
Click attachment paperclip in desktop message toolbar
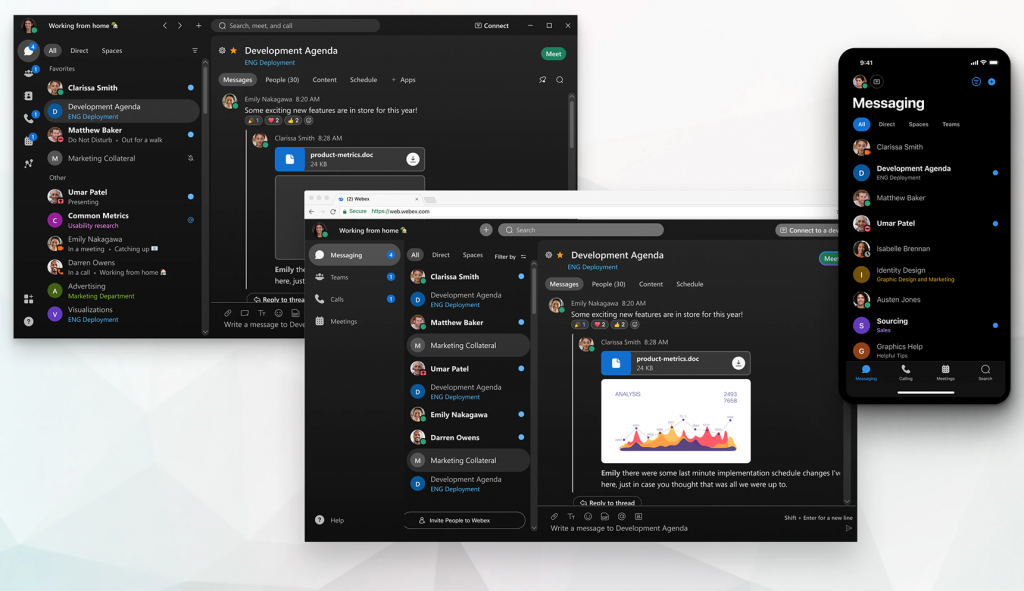coord(228,313)
